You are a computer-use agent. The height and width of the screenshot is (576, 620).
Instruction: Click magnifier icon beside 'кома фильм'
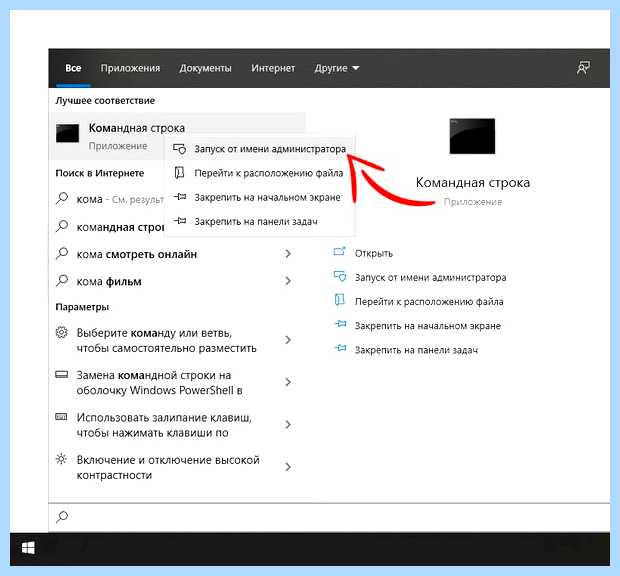click(x=62, y=281)
